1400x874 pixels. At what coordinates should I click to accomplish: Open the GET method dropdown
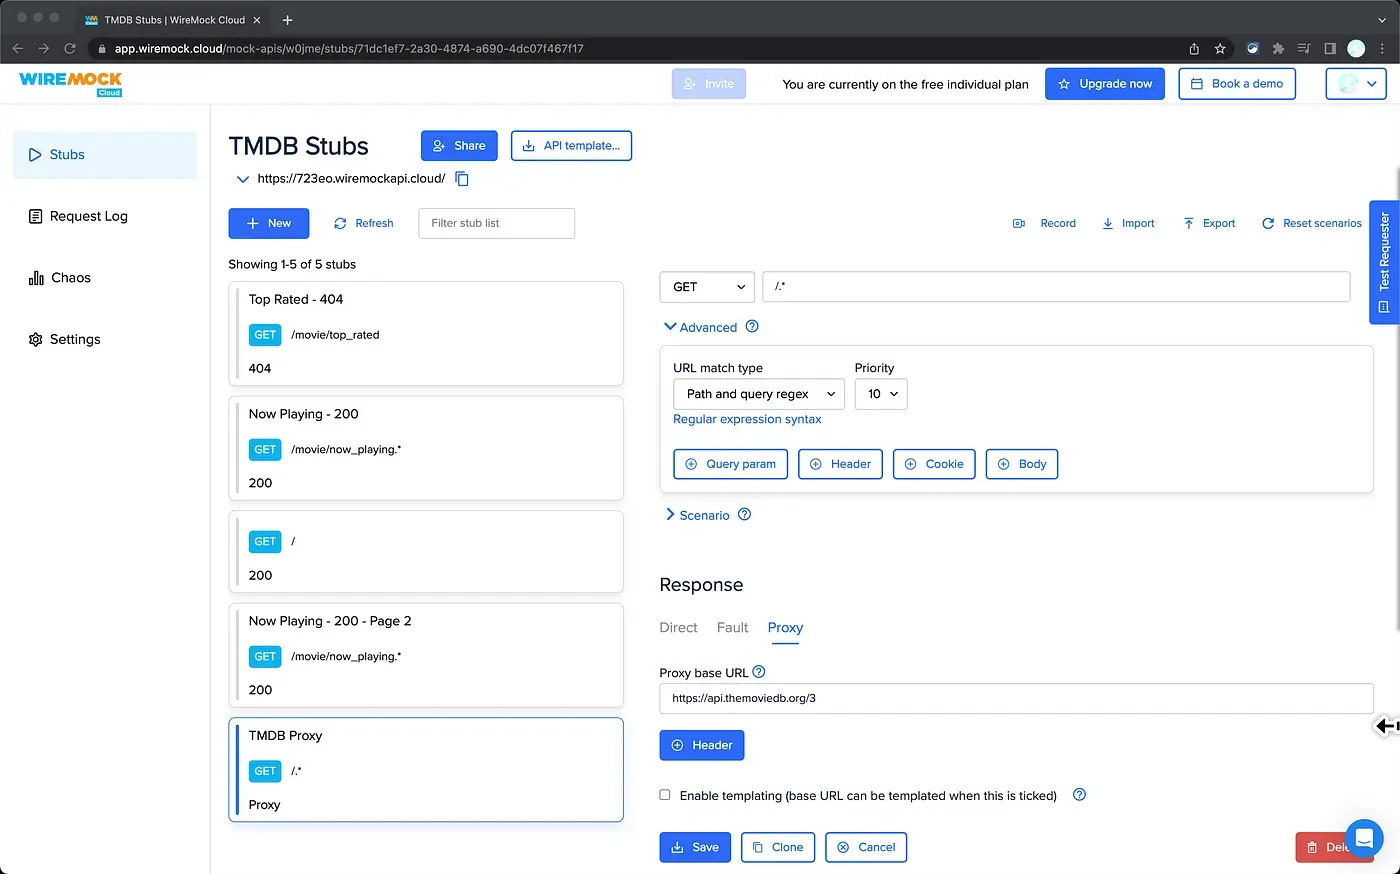[x=707, y=287]
